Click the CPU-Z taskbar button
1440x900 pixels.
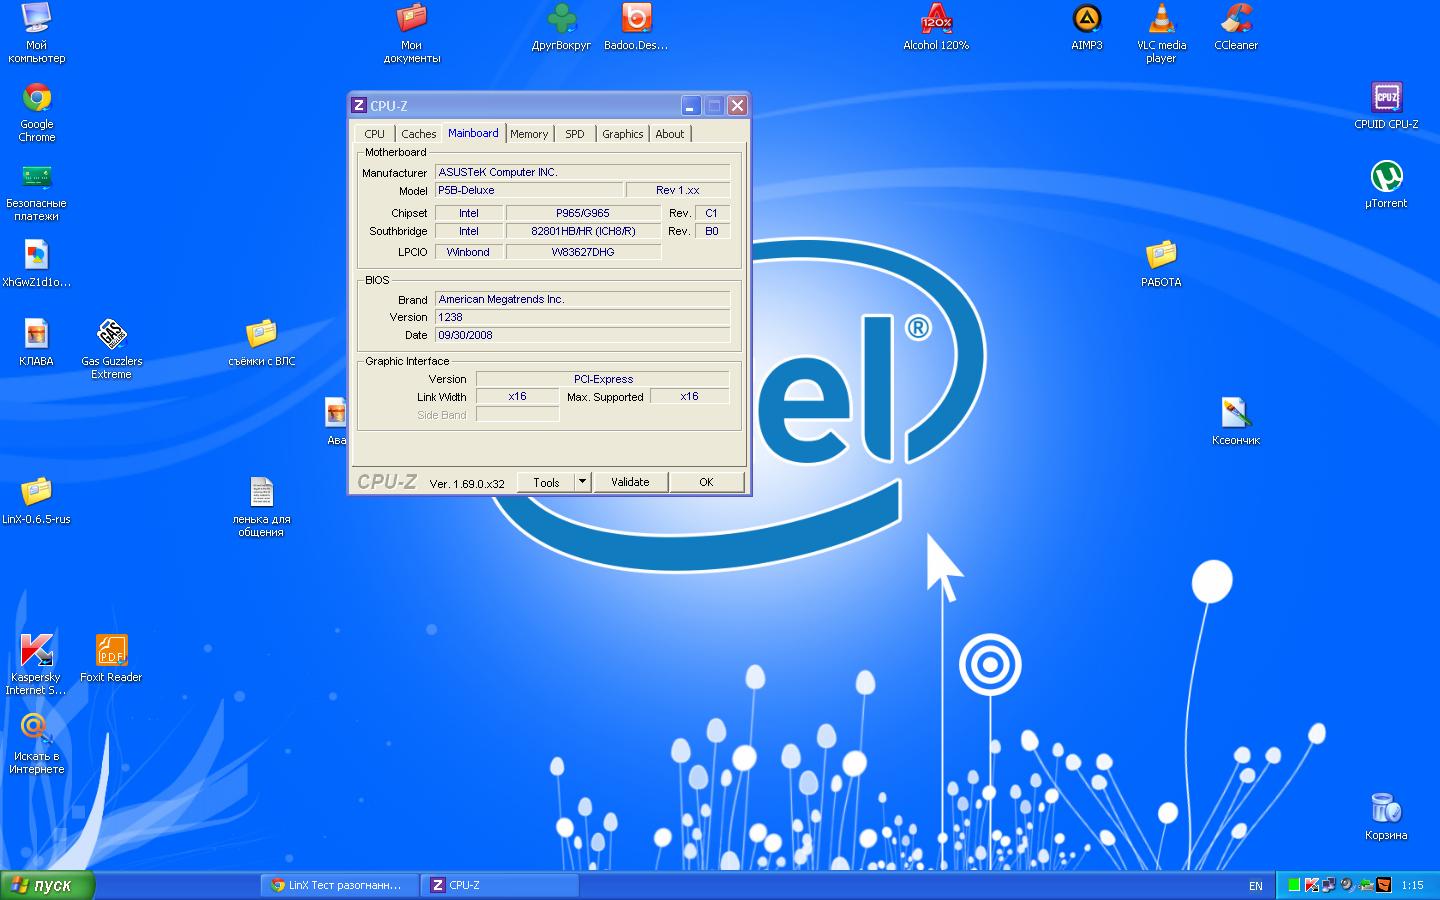click(x=500, y=885)
